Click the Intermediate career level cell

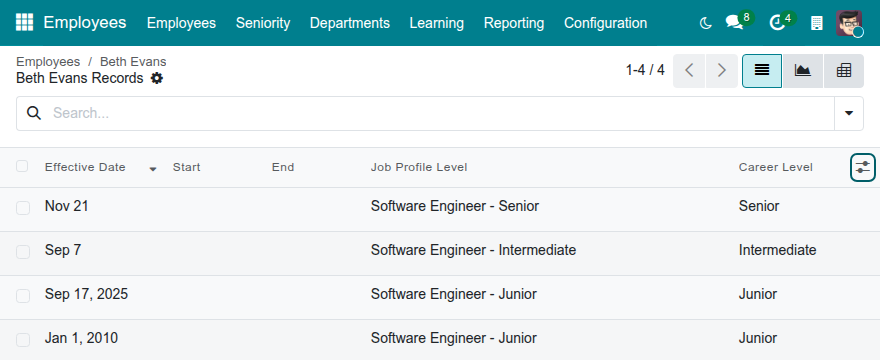(x=777, y=250)
